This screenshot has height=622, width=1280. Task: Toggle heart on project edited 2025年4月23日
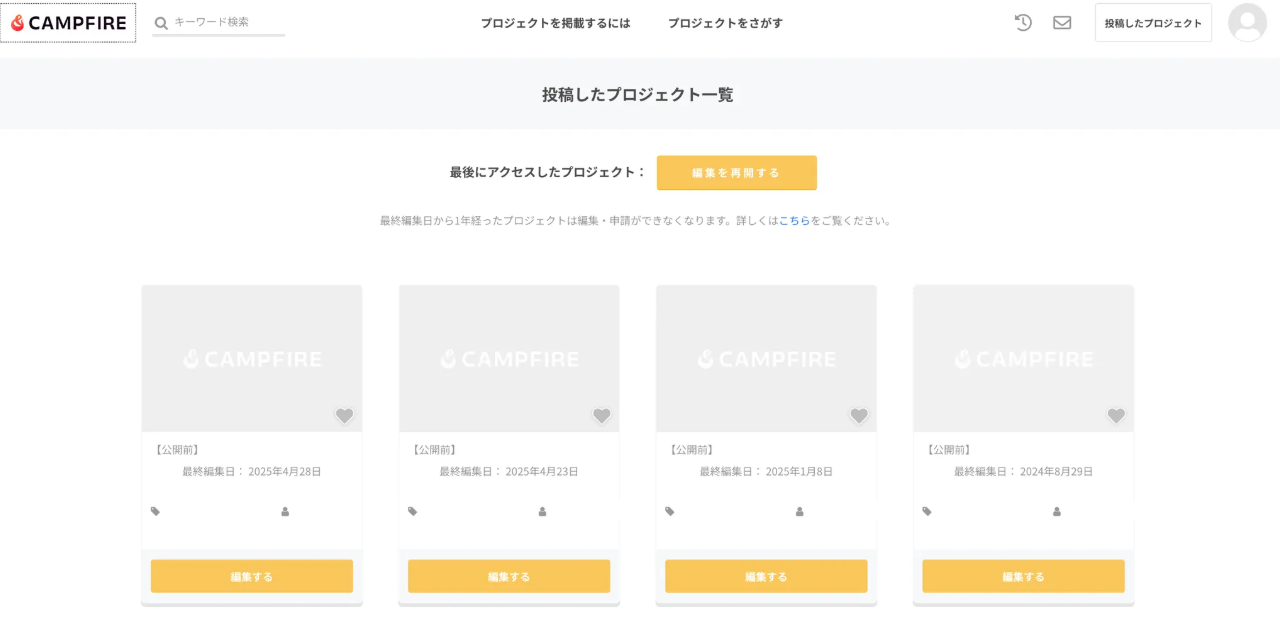601,415
